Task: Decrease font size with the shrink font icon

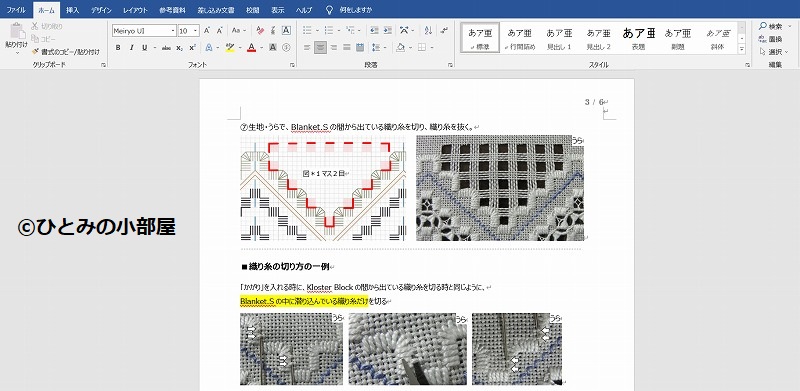Action: pos(219,31)
